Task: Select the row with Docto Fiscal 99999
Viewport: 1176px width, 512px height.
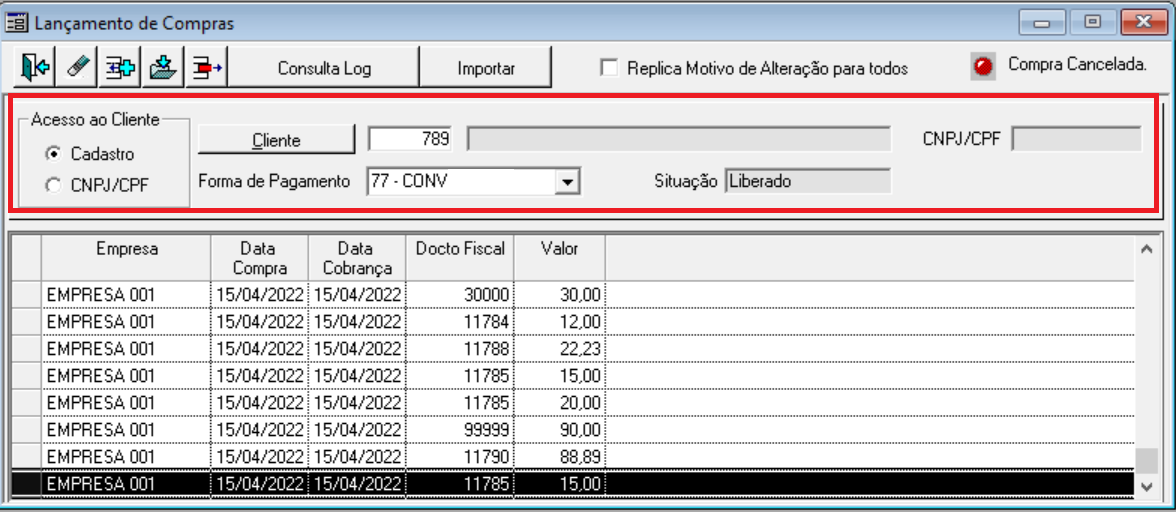Action: (x=574, y=430)
